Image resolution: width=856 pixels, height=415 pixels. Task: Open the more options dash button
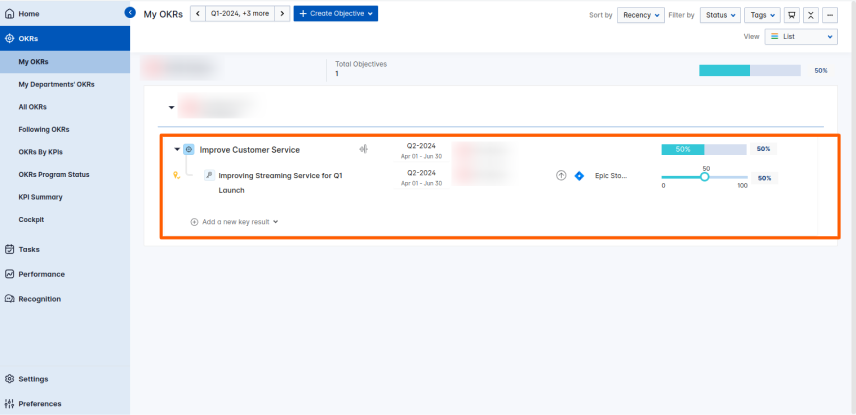click(830, 15)
